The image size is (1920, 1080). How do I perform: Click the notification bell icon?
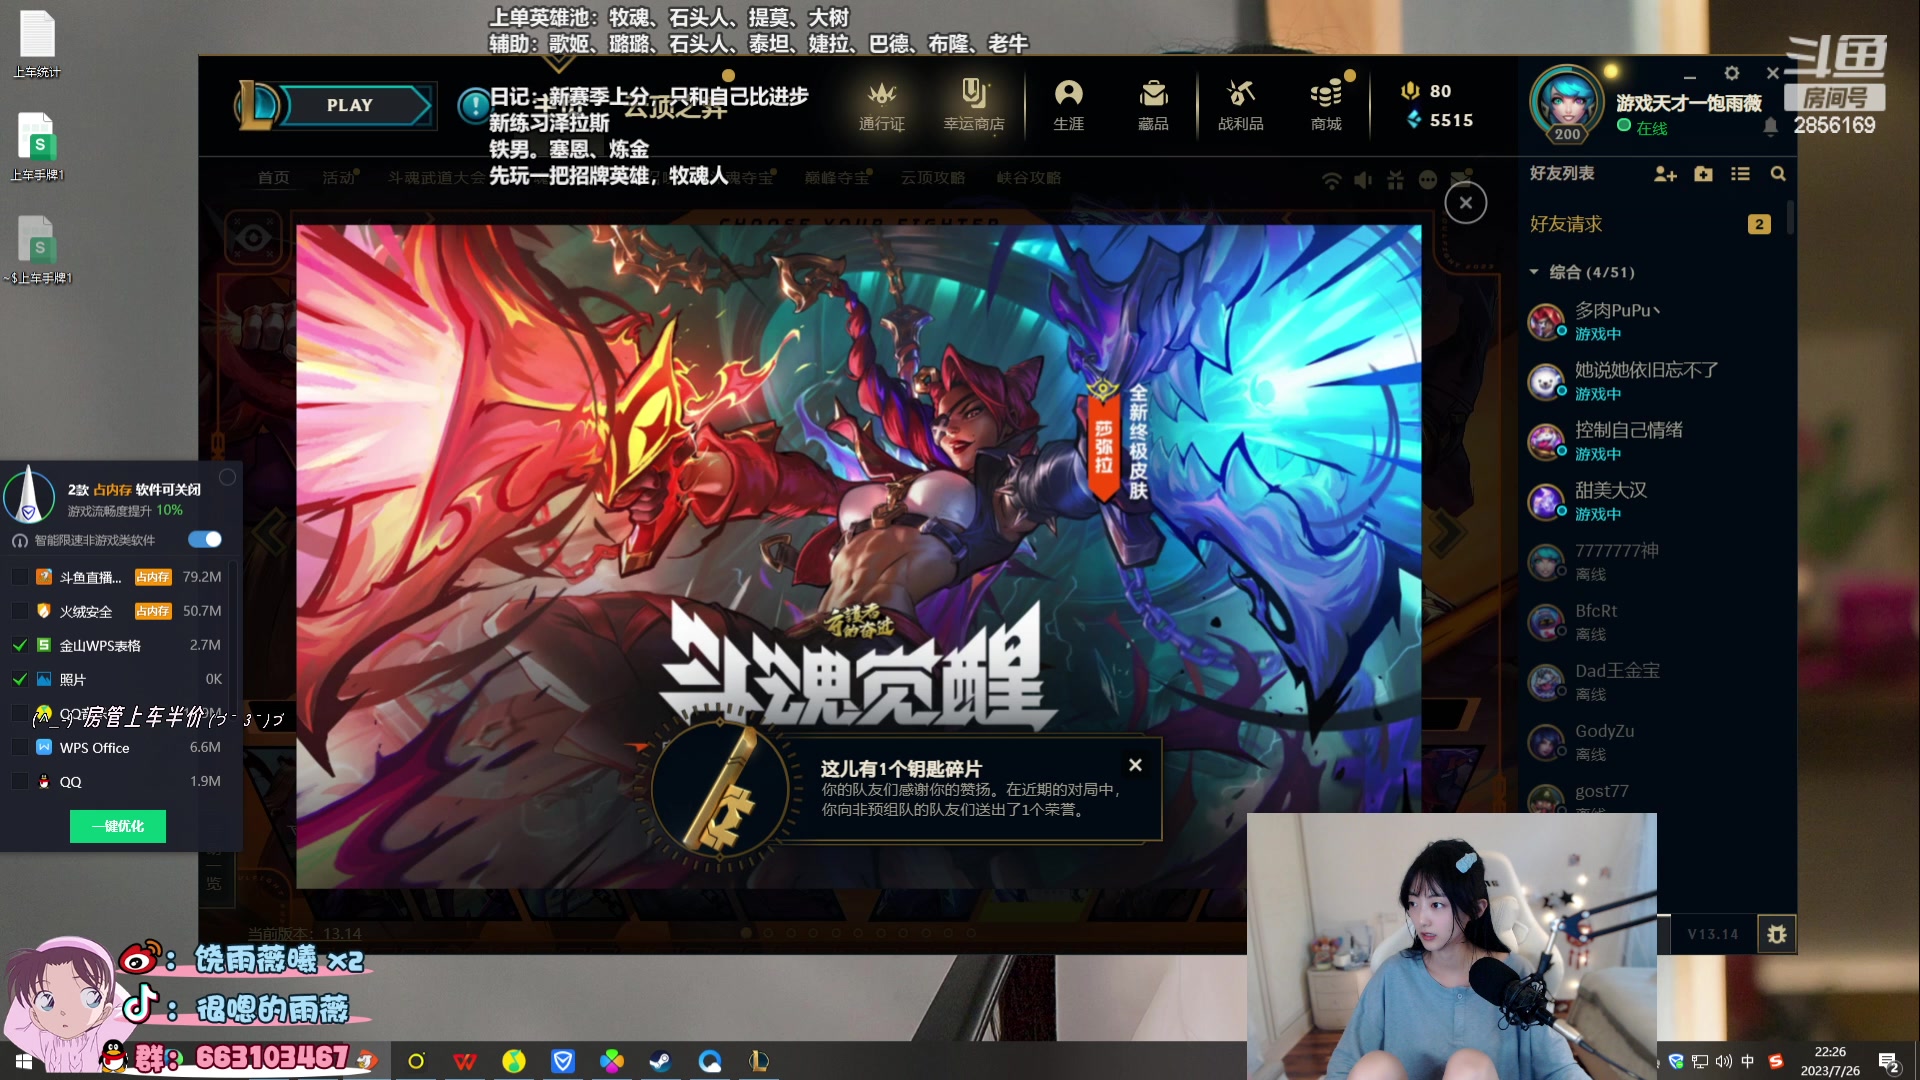(1770, 127)
